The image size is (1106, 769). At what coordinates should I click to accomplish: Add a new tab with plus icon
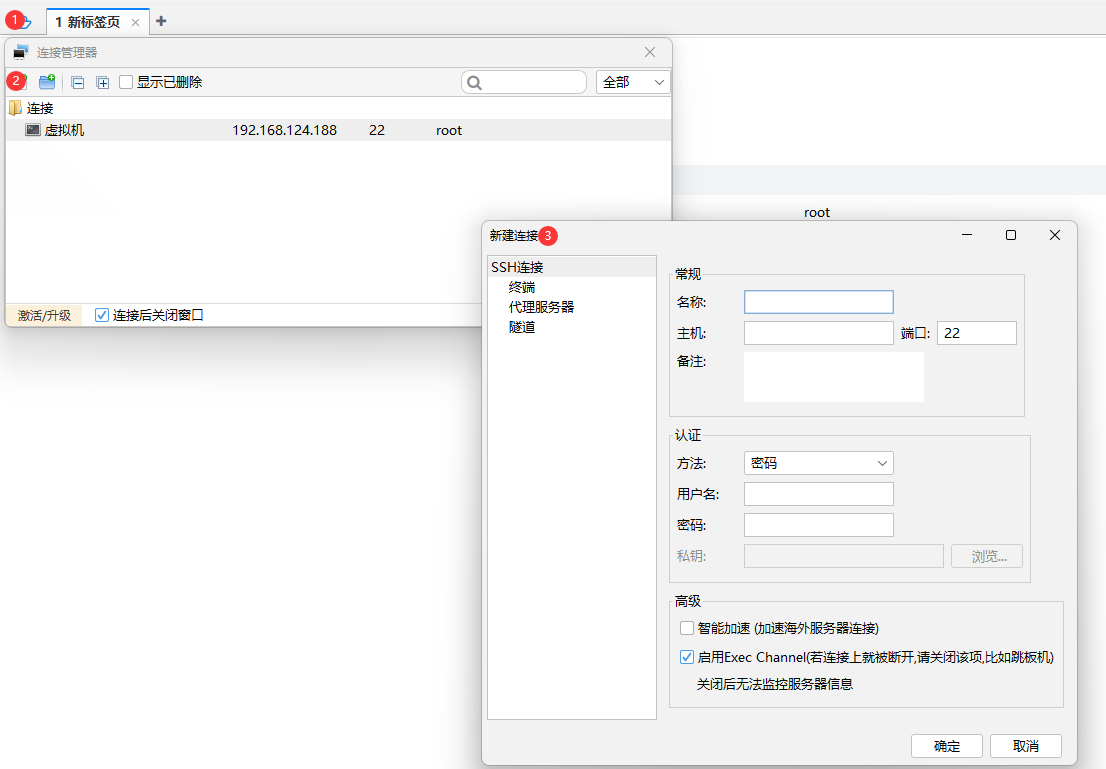pos(161,21)
